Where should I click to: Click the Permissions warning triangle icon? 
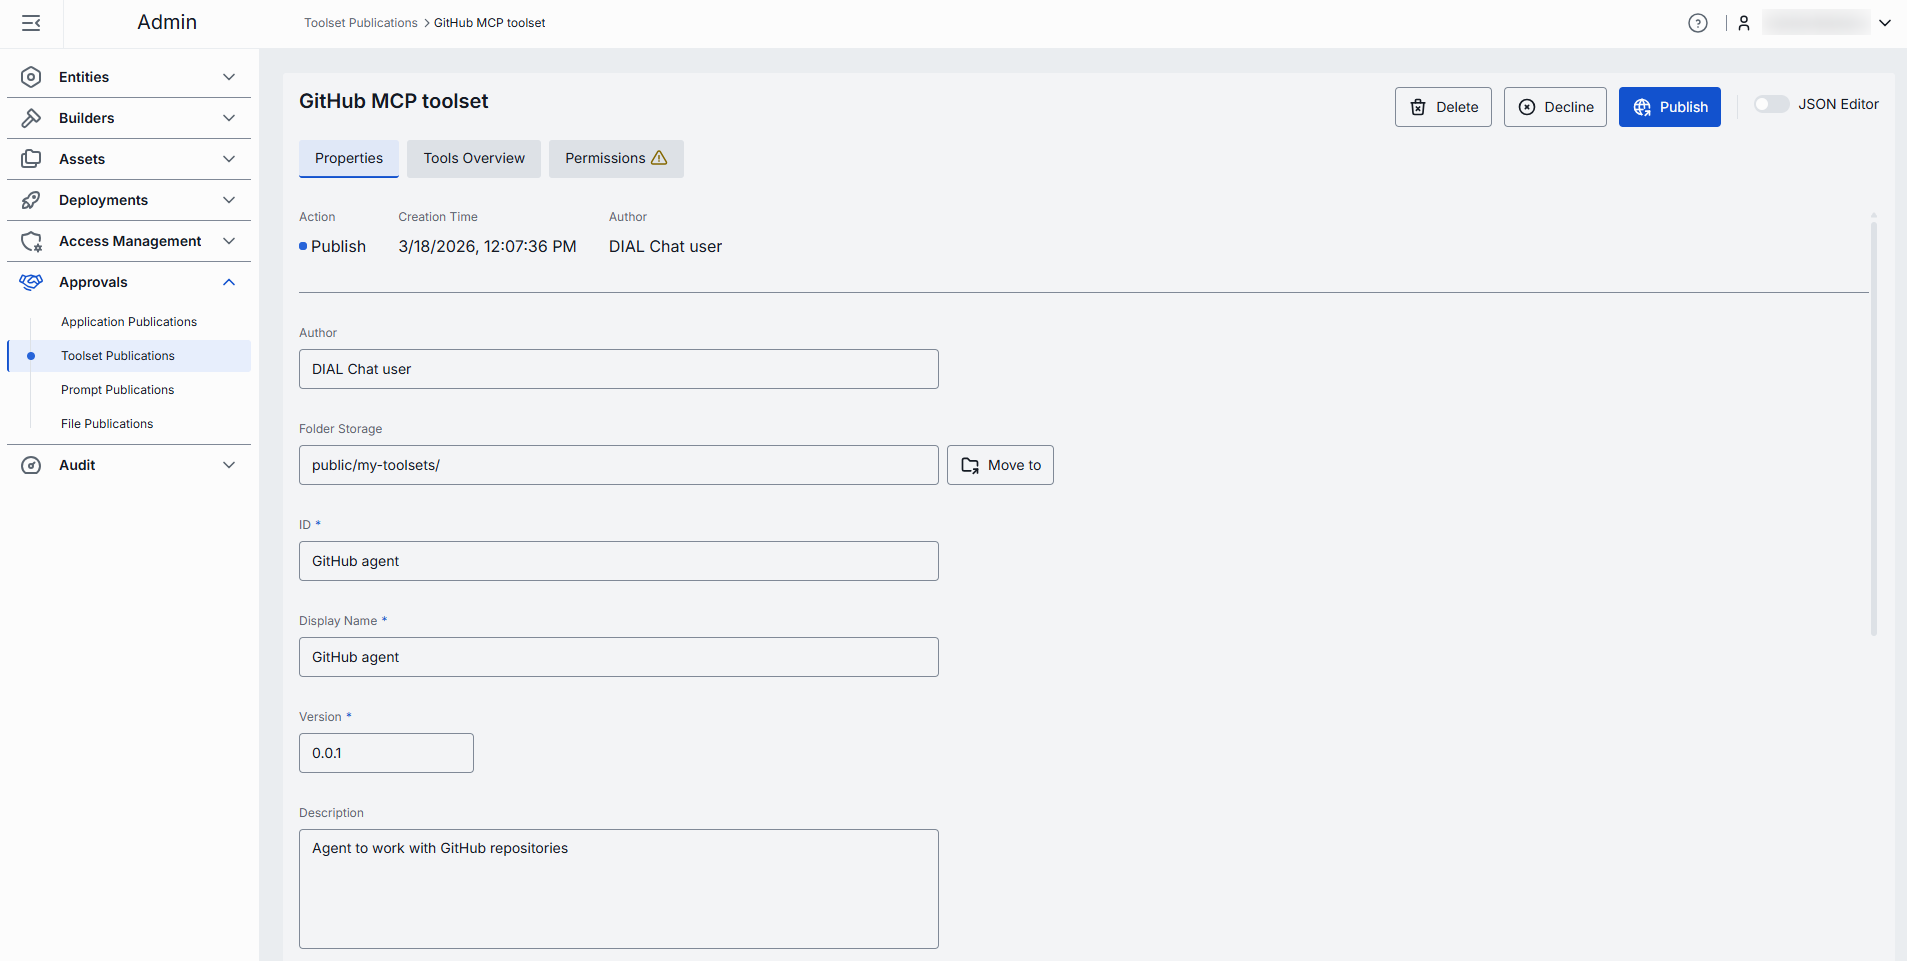tap(659, 158)
